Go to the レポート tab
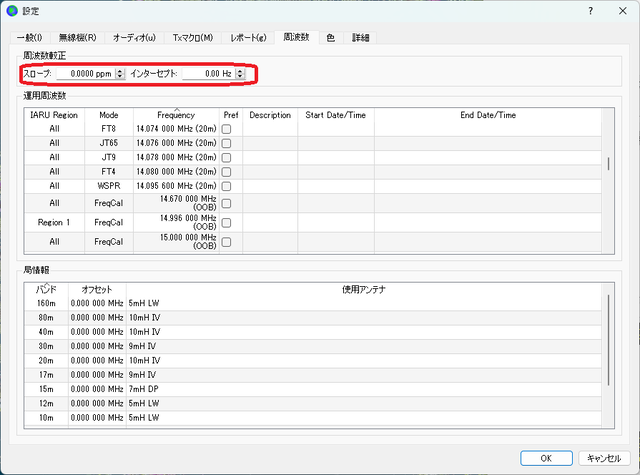The width and height of the screenshot is (640, 475). pos(248,38)
